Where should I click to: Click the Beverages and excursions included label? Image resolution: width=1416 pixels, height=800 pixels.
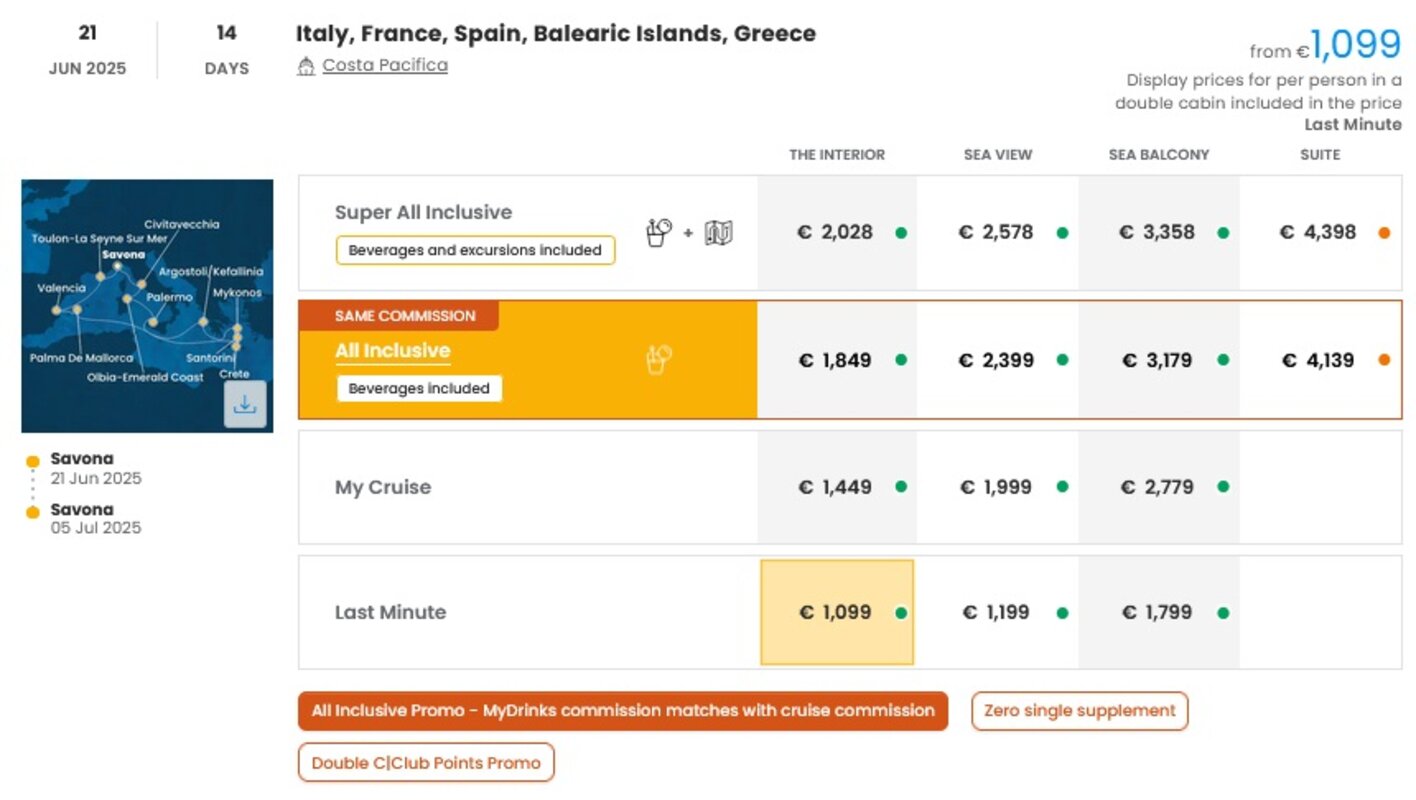(x=475, y=250)
